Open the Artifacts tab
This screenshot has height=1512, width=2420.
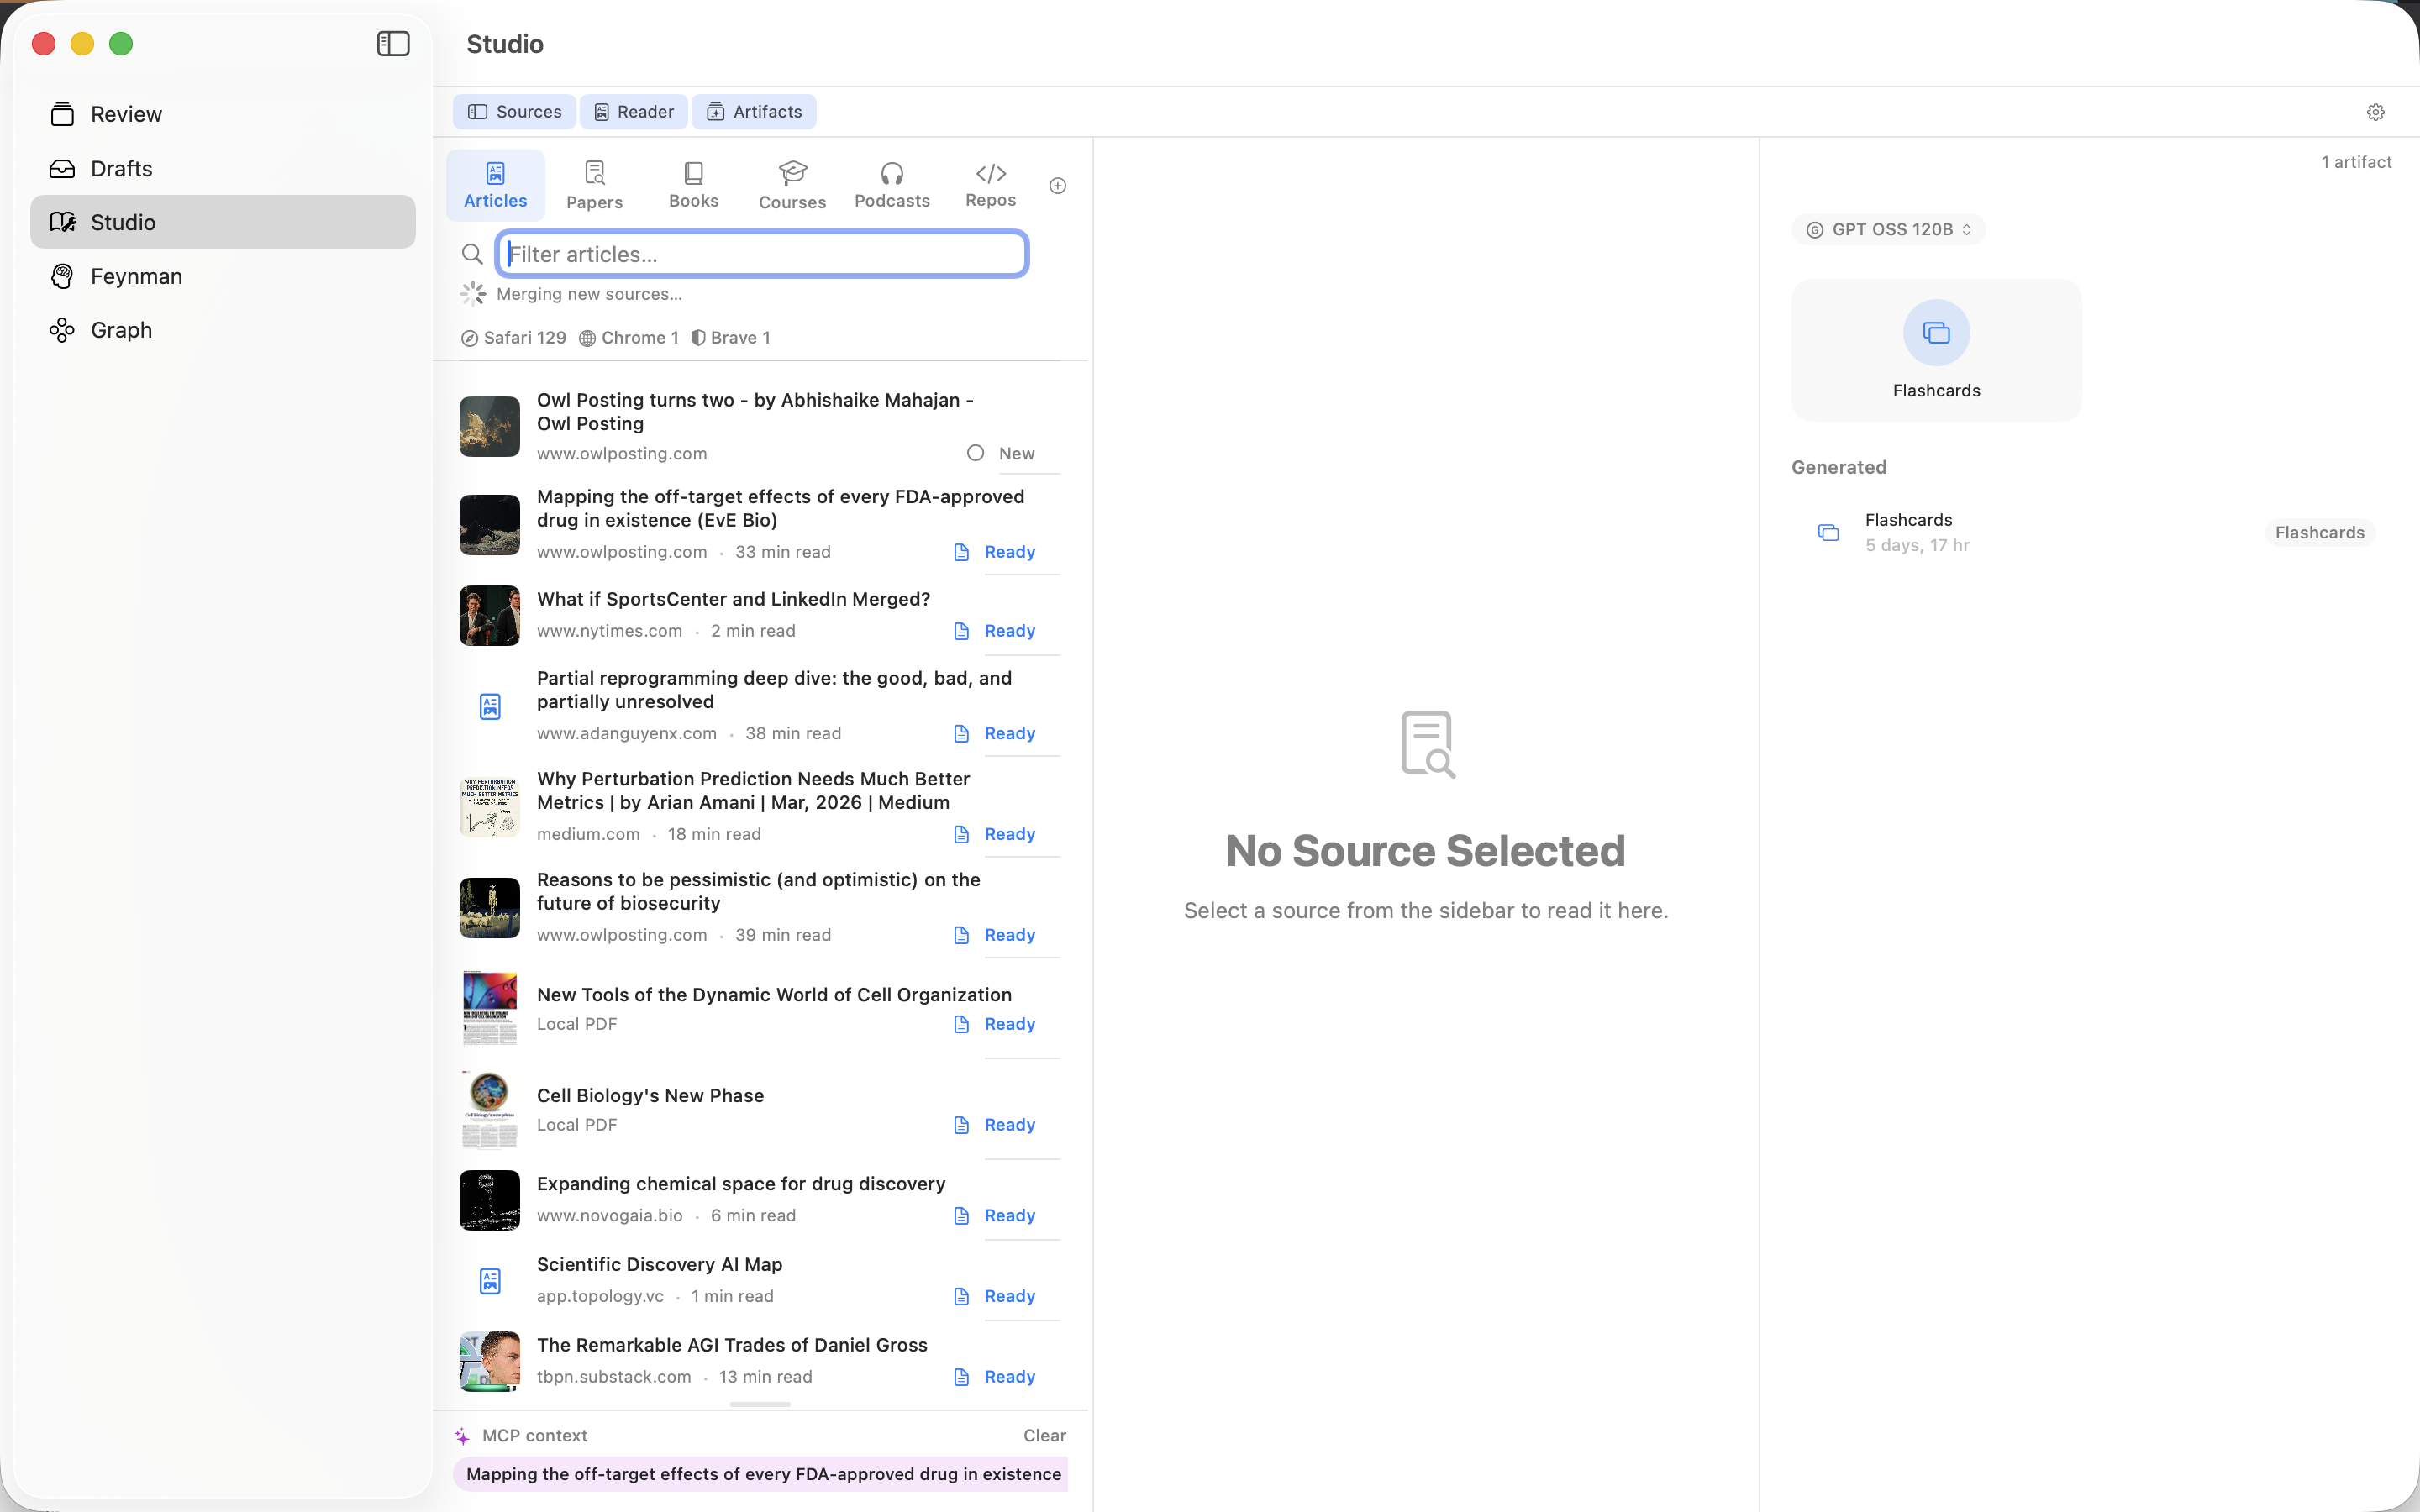(x=755, y=111)
